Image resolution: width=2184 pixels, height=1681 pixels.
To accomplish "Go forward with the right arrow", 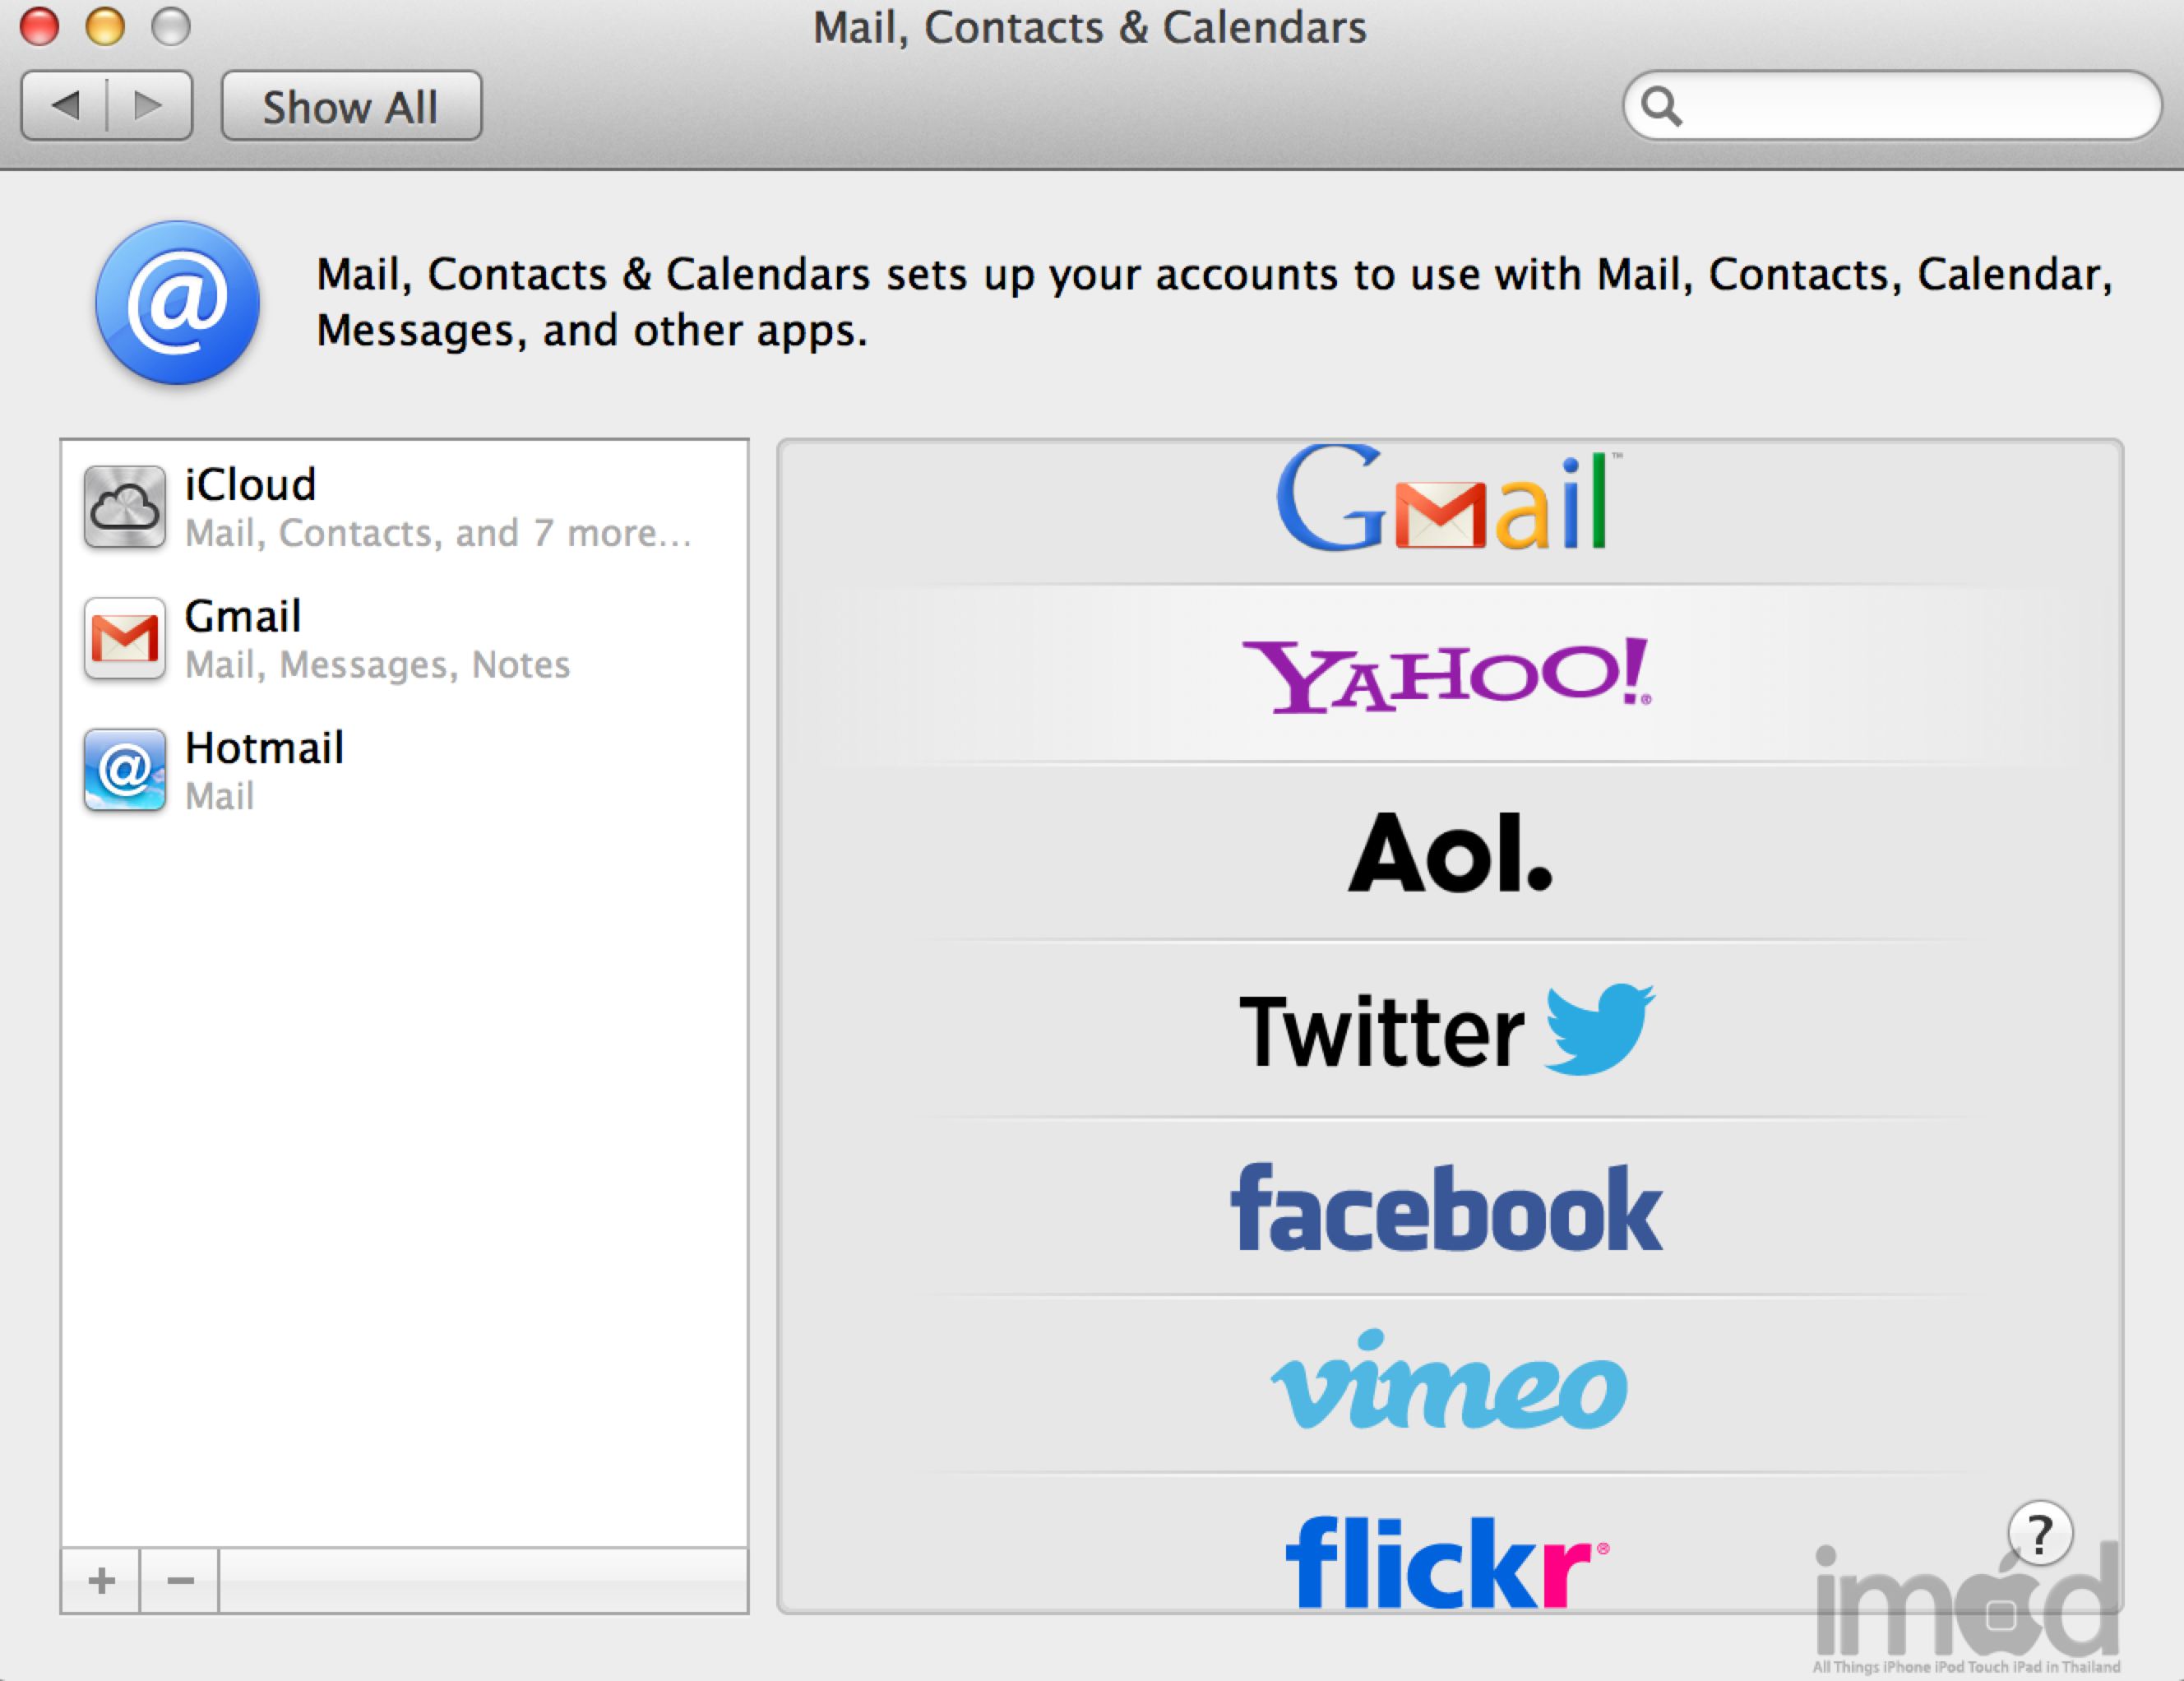I will [149, 105].
